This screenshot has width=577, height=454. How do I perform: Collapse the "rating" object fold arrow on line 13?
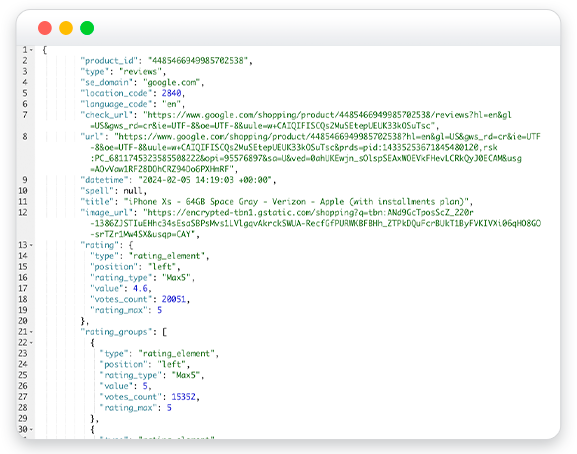coord(32,245)
